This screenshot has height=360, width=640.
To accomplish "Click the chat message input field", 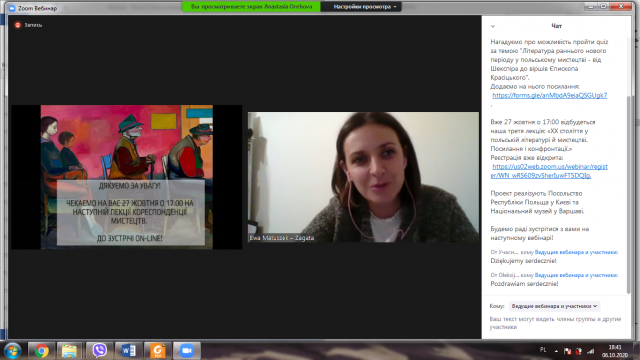I will click(x=556, y=323).
